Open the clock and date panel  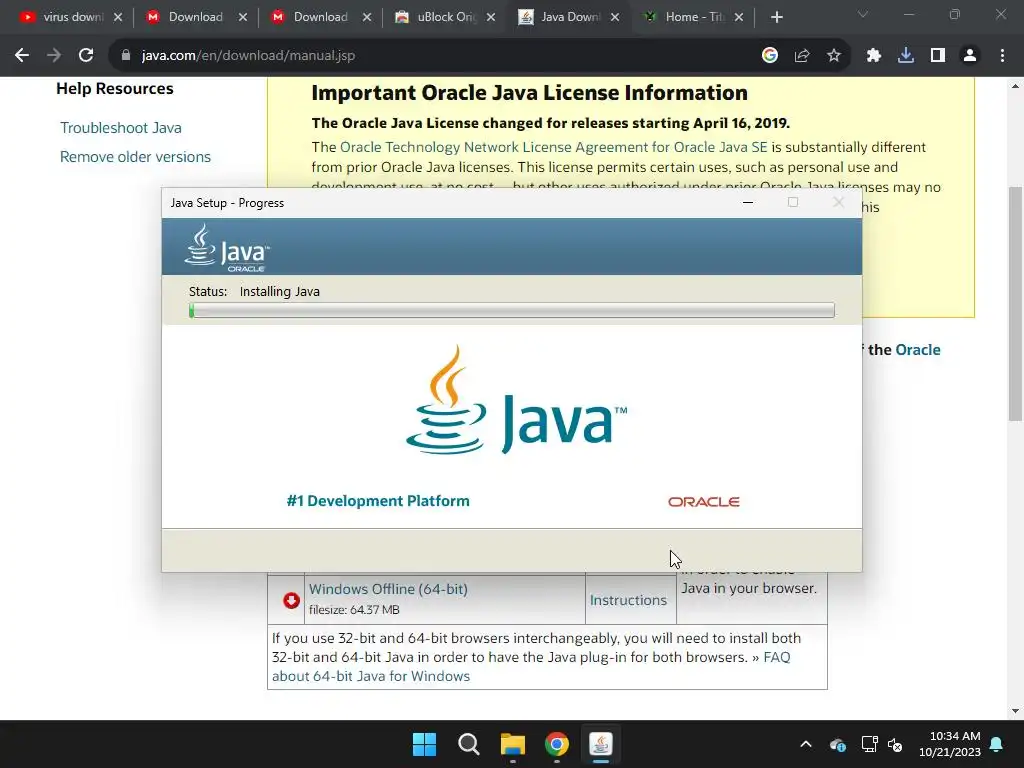(950, 744)
